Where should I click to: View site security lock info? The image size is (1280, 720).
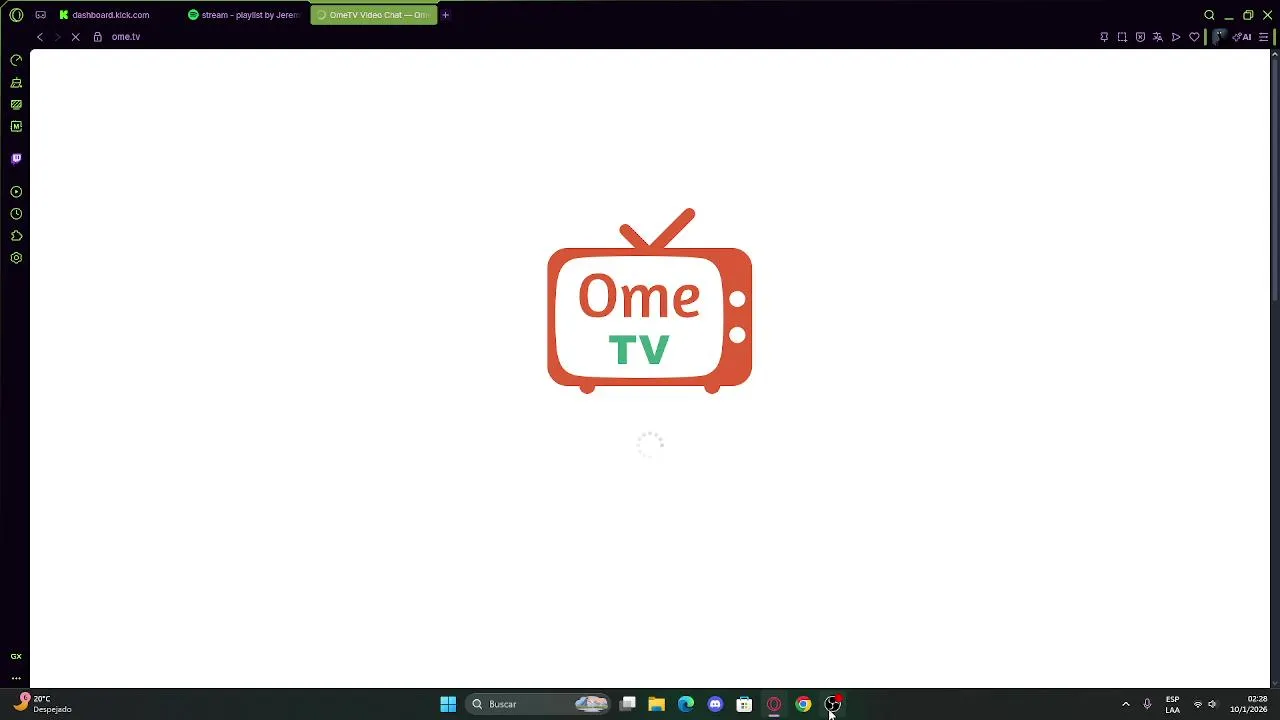coord(97,37)
